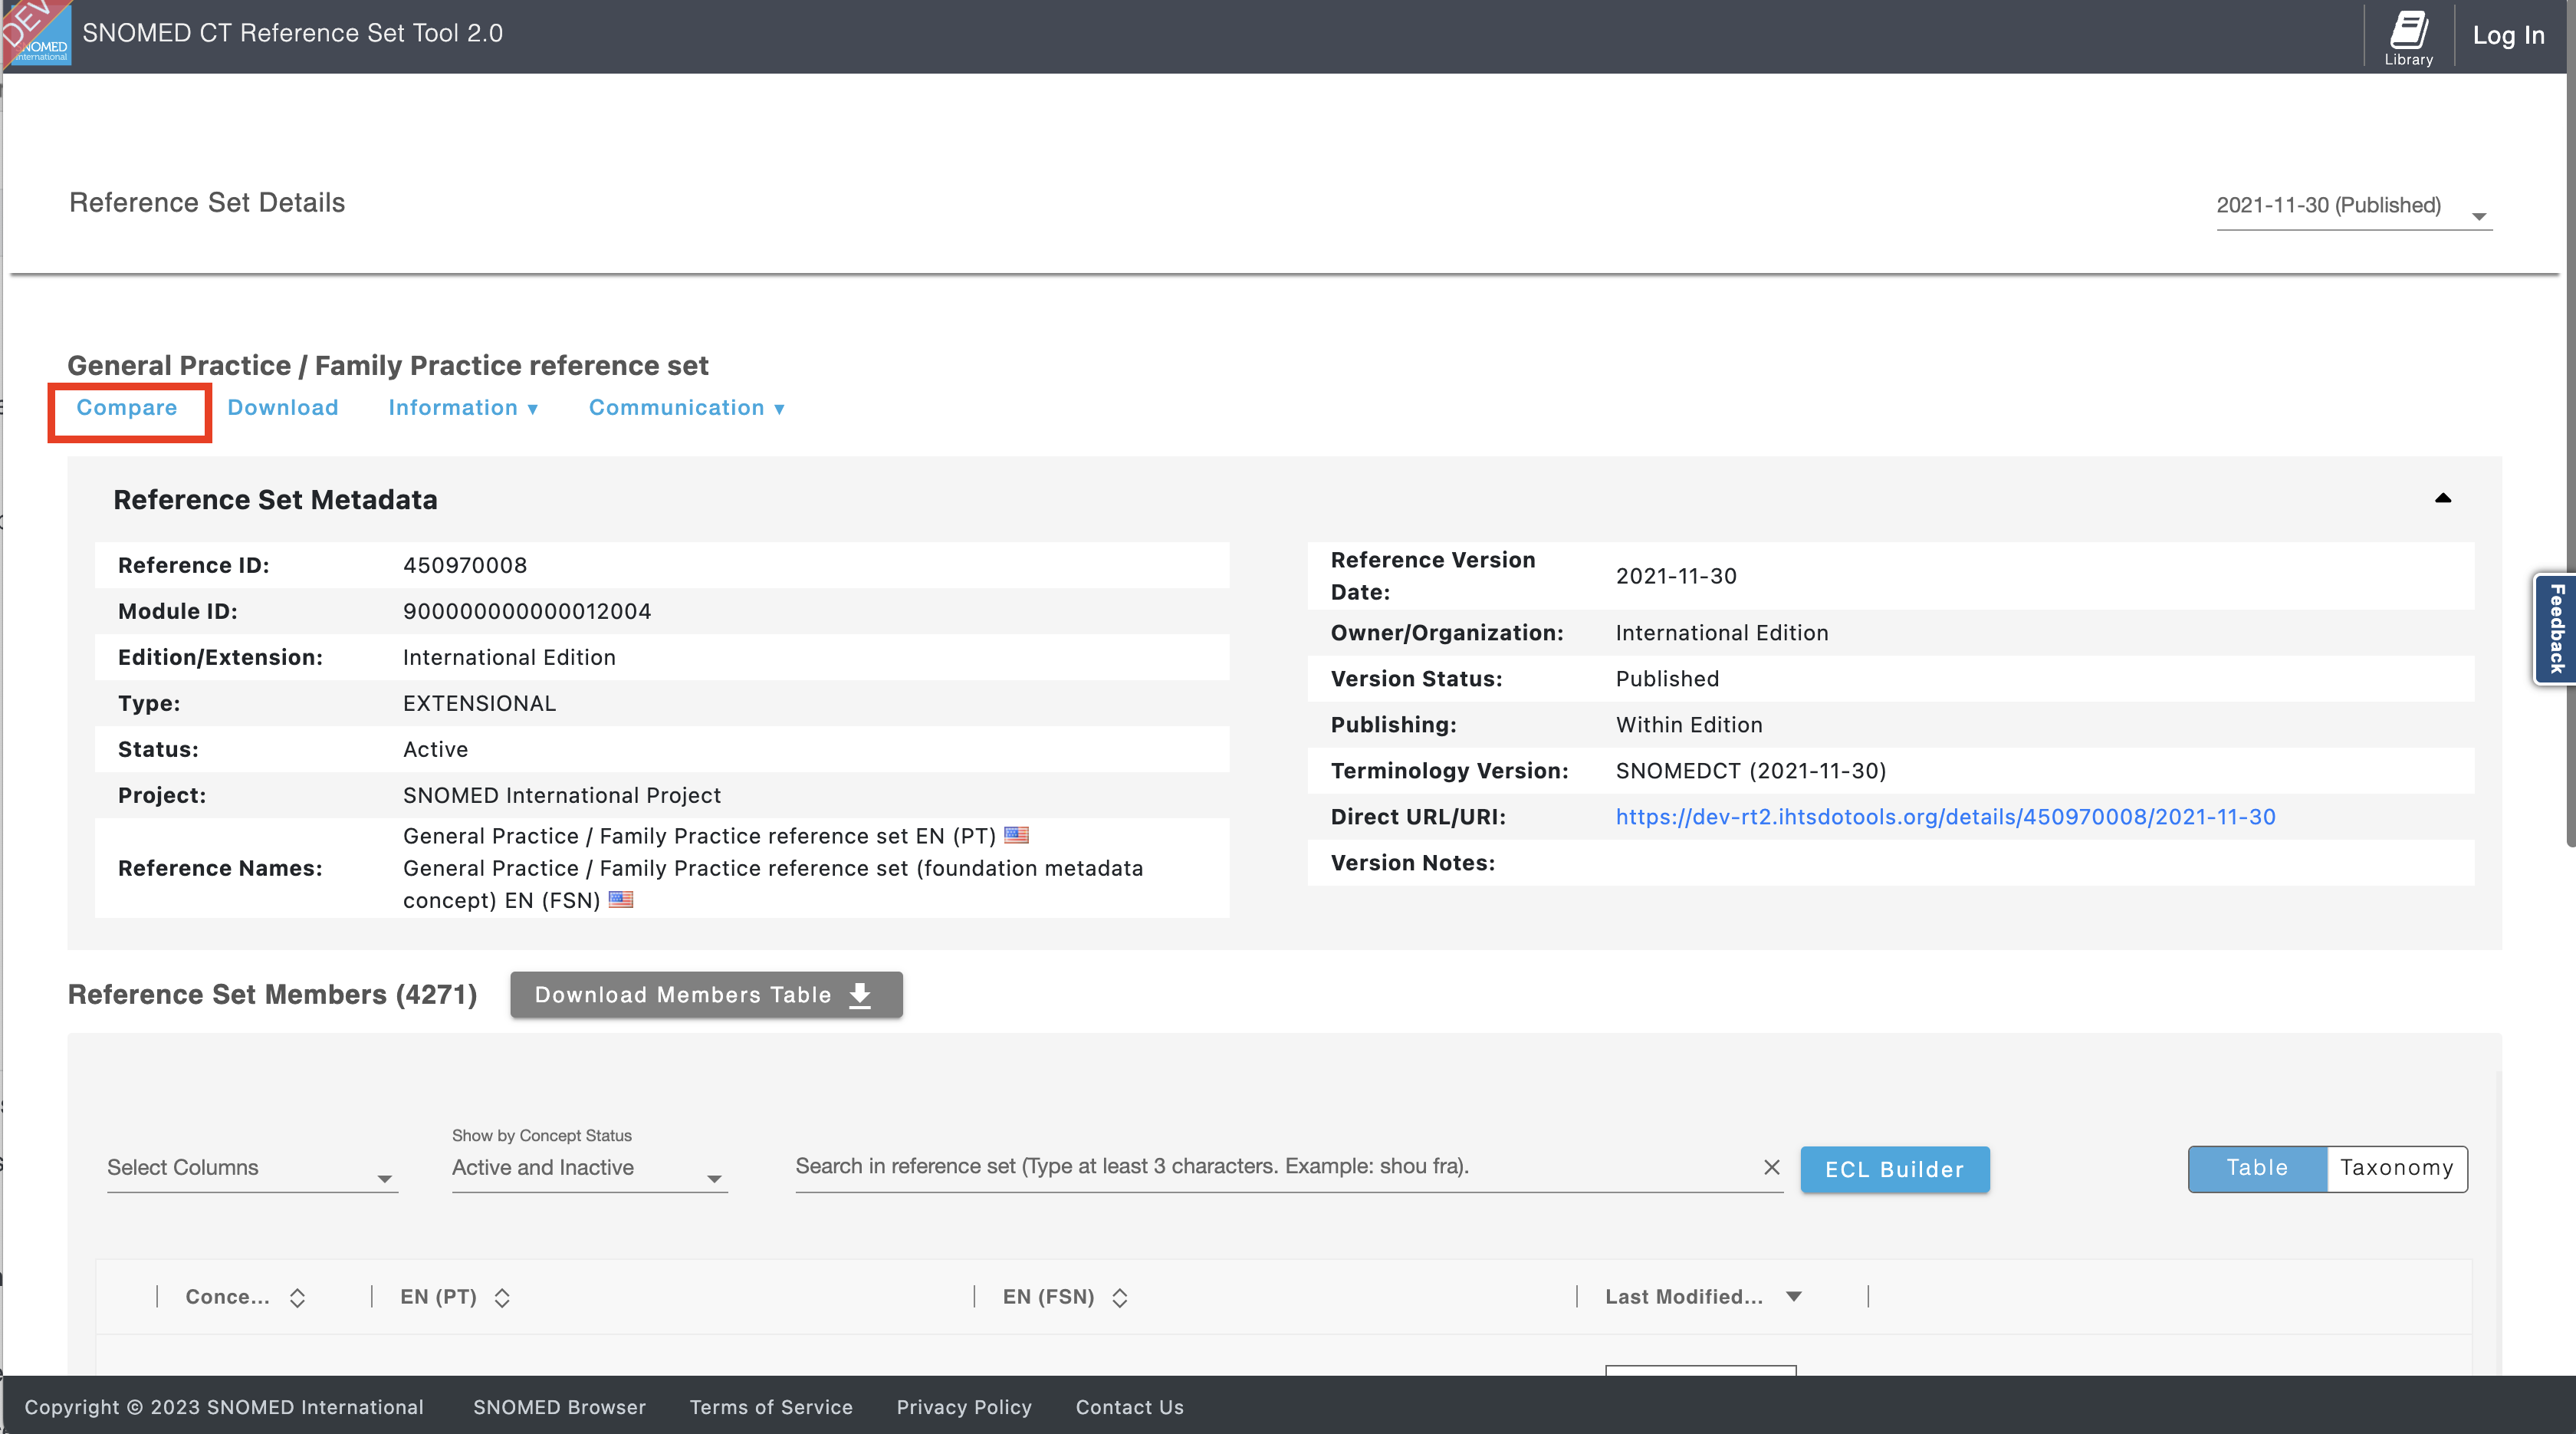Viewport: 2576px width, 1434px height.
Task: Click the Reference Set Details heading
Action: pos(207,203)
